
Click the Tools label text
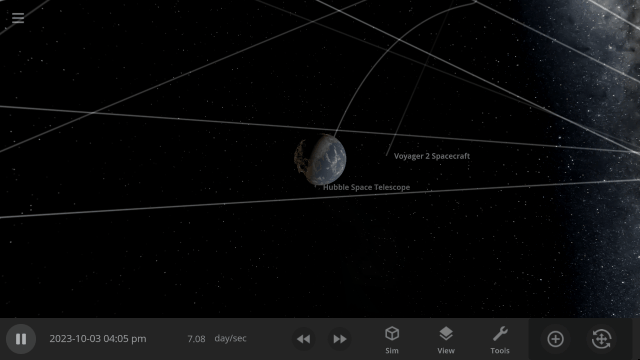[x=500, y=351]
